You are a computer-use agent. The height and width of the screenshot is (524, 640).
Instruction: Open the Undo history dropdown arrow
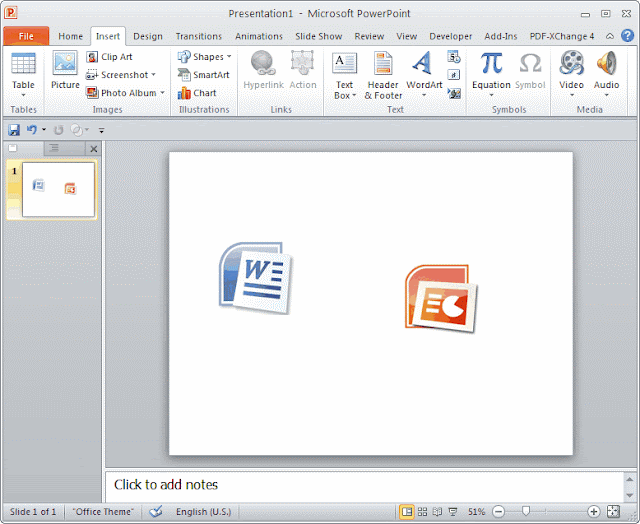coord(44,130)
